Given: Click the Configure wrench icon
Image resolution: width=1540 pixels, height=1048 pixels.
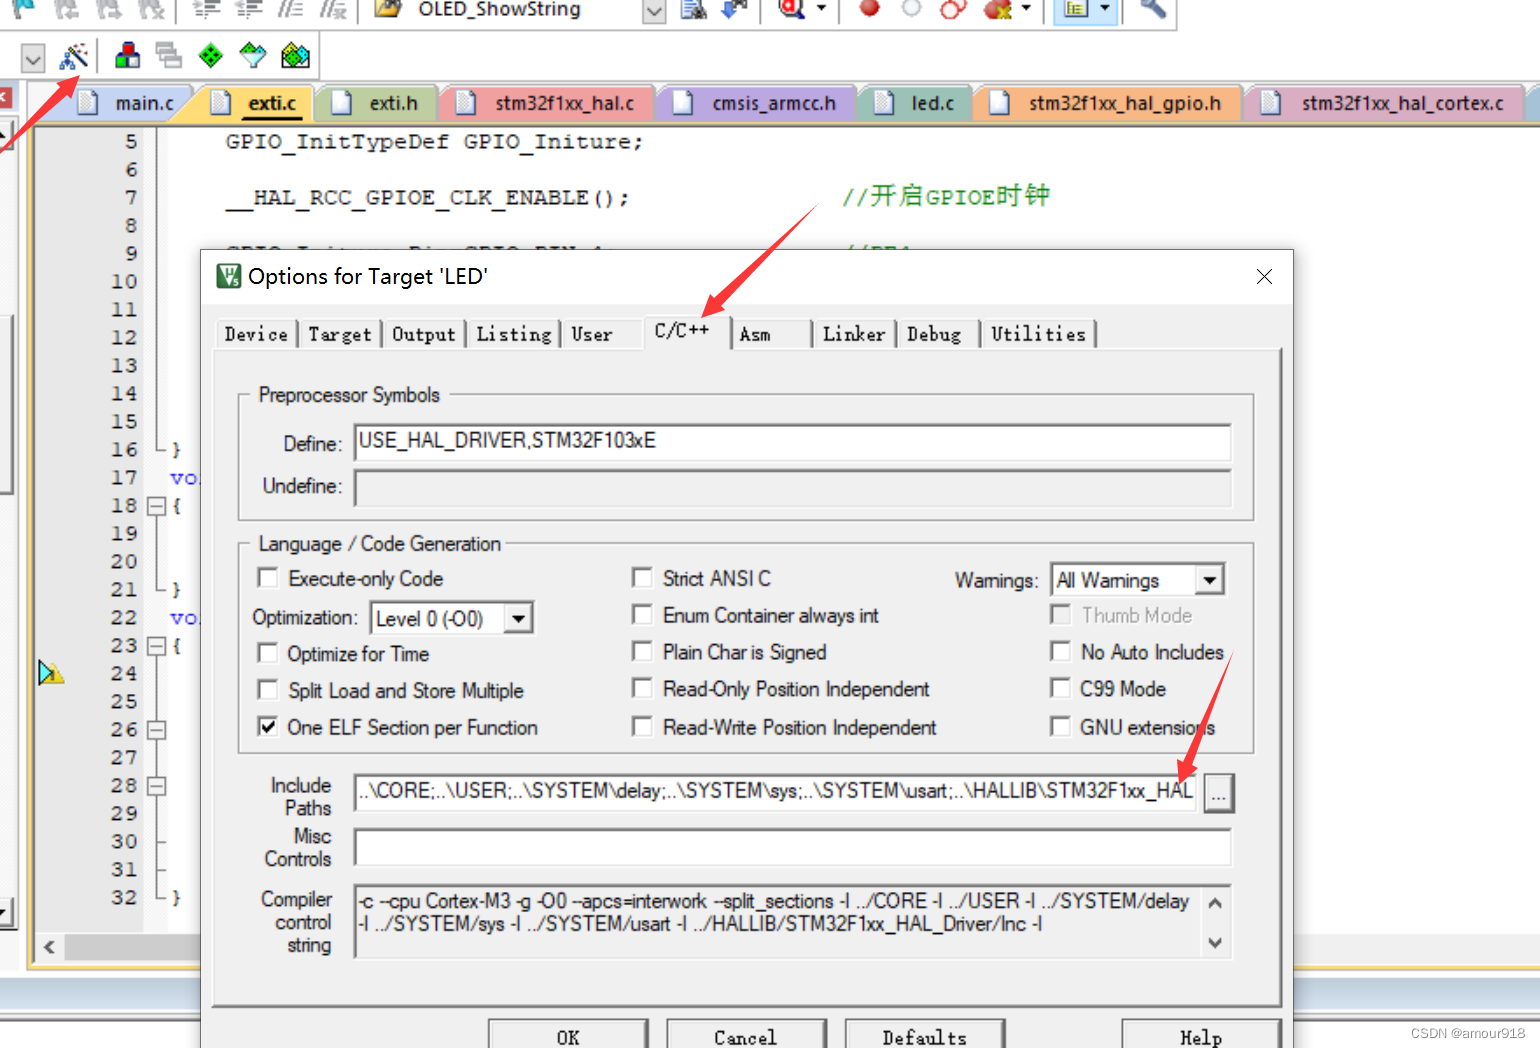Looking at the screenshot, I should pyautogui.click(x=1152, y=10).
